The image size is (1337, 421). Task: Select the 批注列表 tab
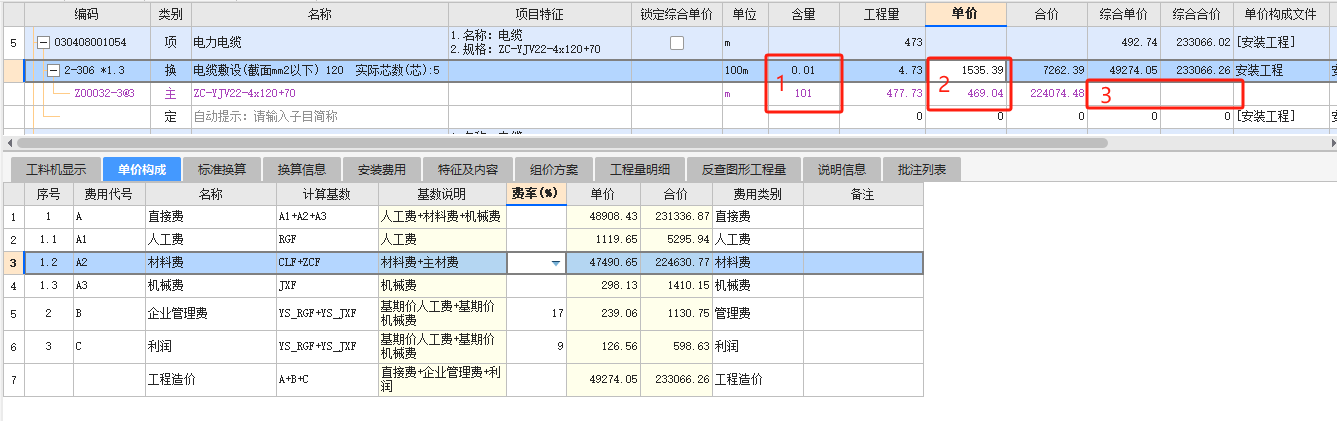click(x=922, y=169)
